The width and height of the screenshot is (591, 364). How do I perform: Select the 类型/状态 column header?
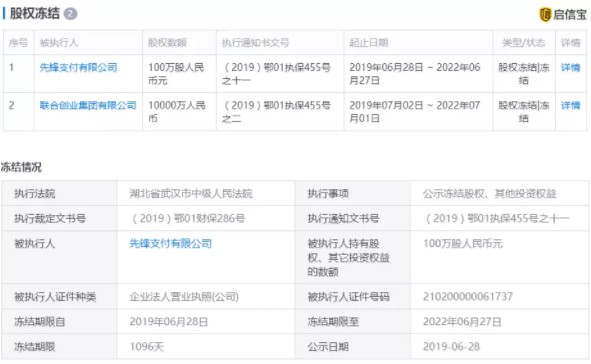click(x=524, y=43)
